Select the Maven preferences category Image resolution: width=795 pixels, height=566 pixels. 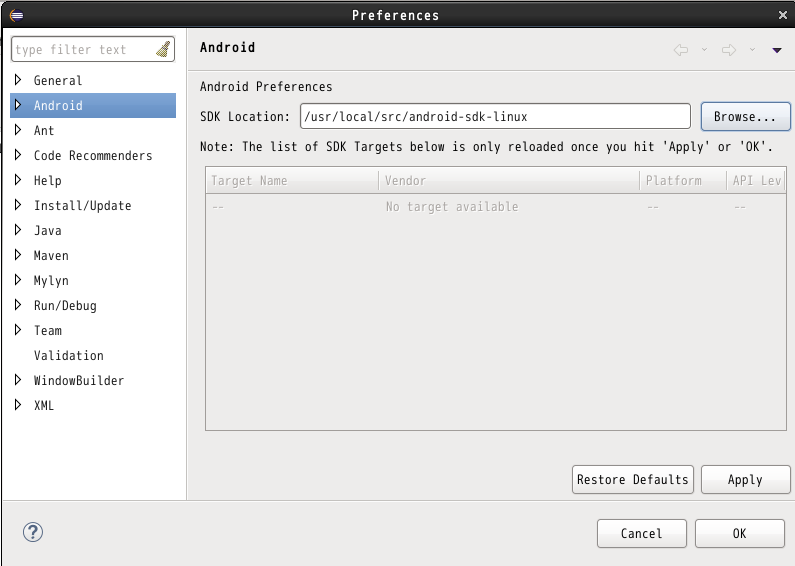click(x=51, y=255)
